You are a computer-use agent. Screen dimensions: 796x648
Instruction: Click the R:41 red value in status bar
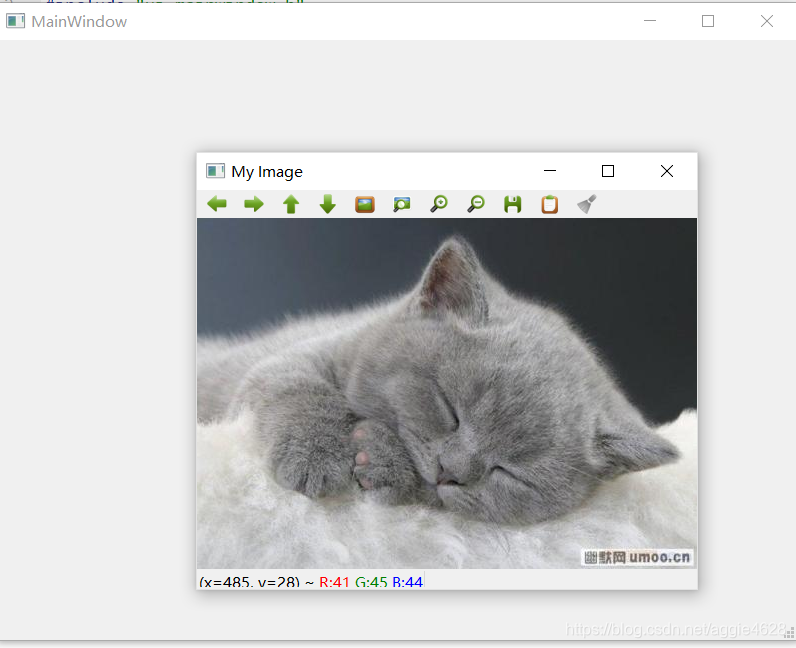click(334, 581)
